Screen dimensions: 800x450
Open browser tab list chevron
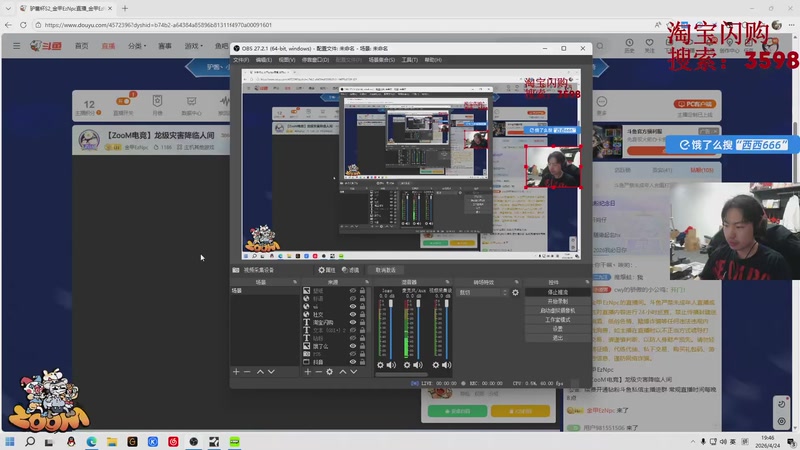(x=8, y=8)
